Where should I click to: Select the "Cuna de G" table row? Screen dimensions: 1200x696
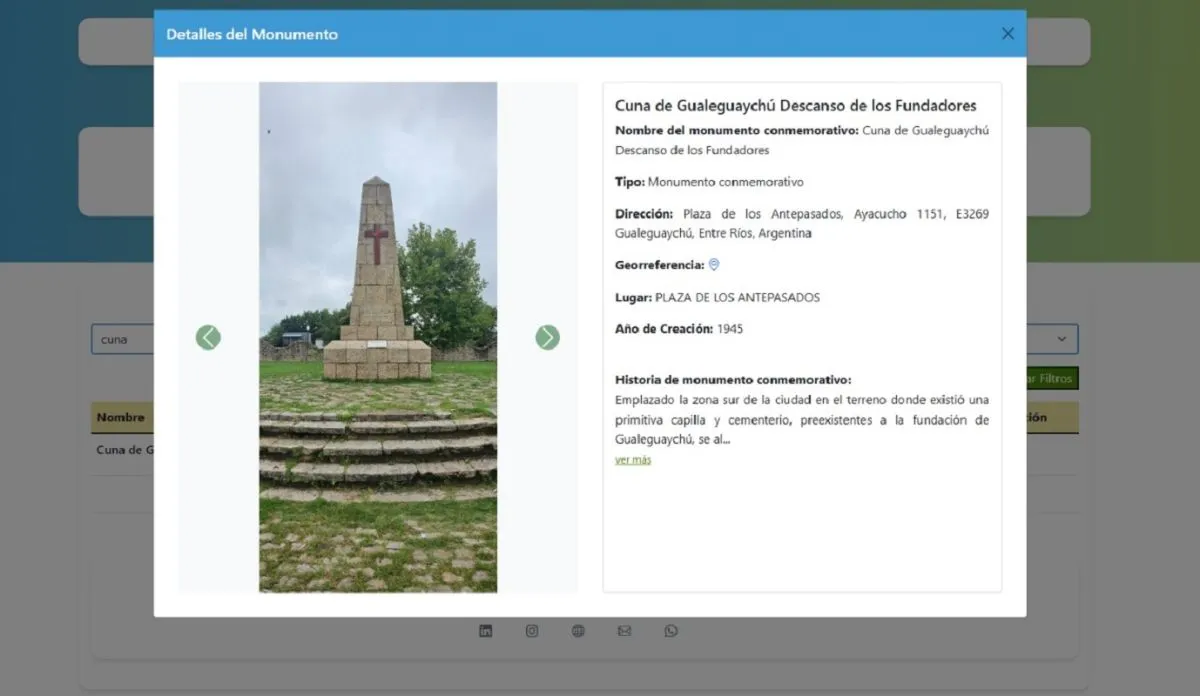[124, 450]
